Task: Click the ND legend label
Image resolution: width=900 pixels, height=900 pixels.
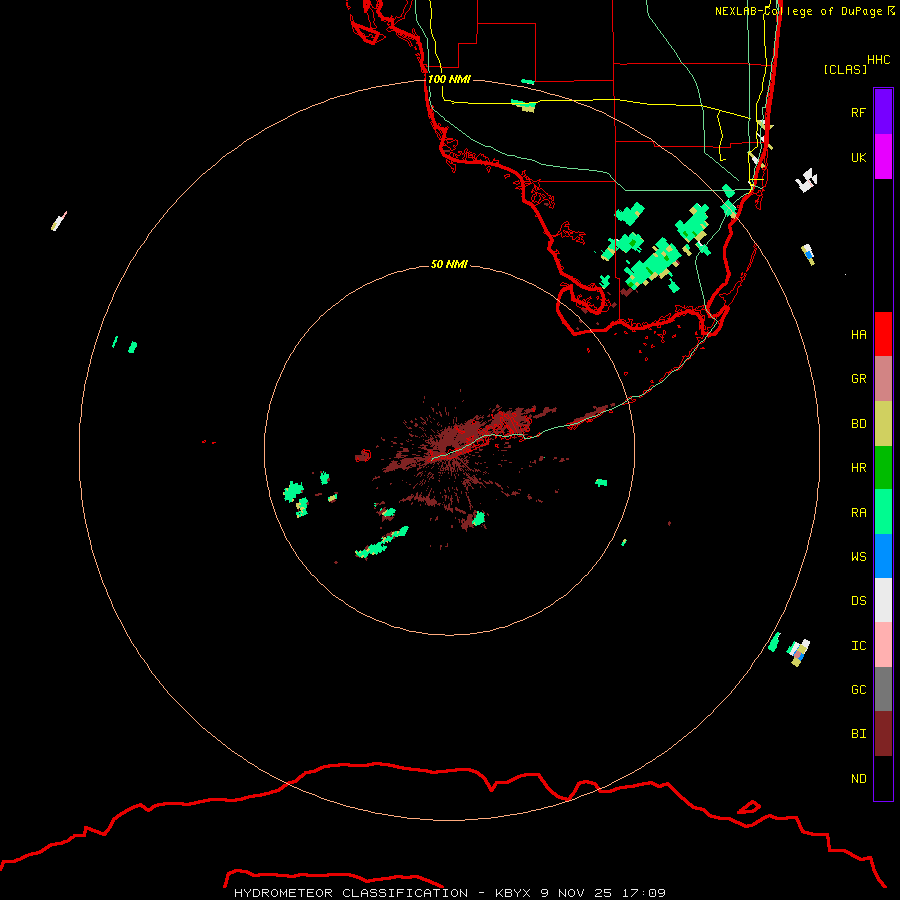Action: click(x=858, y=778)
